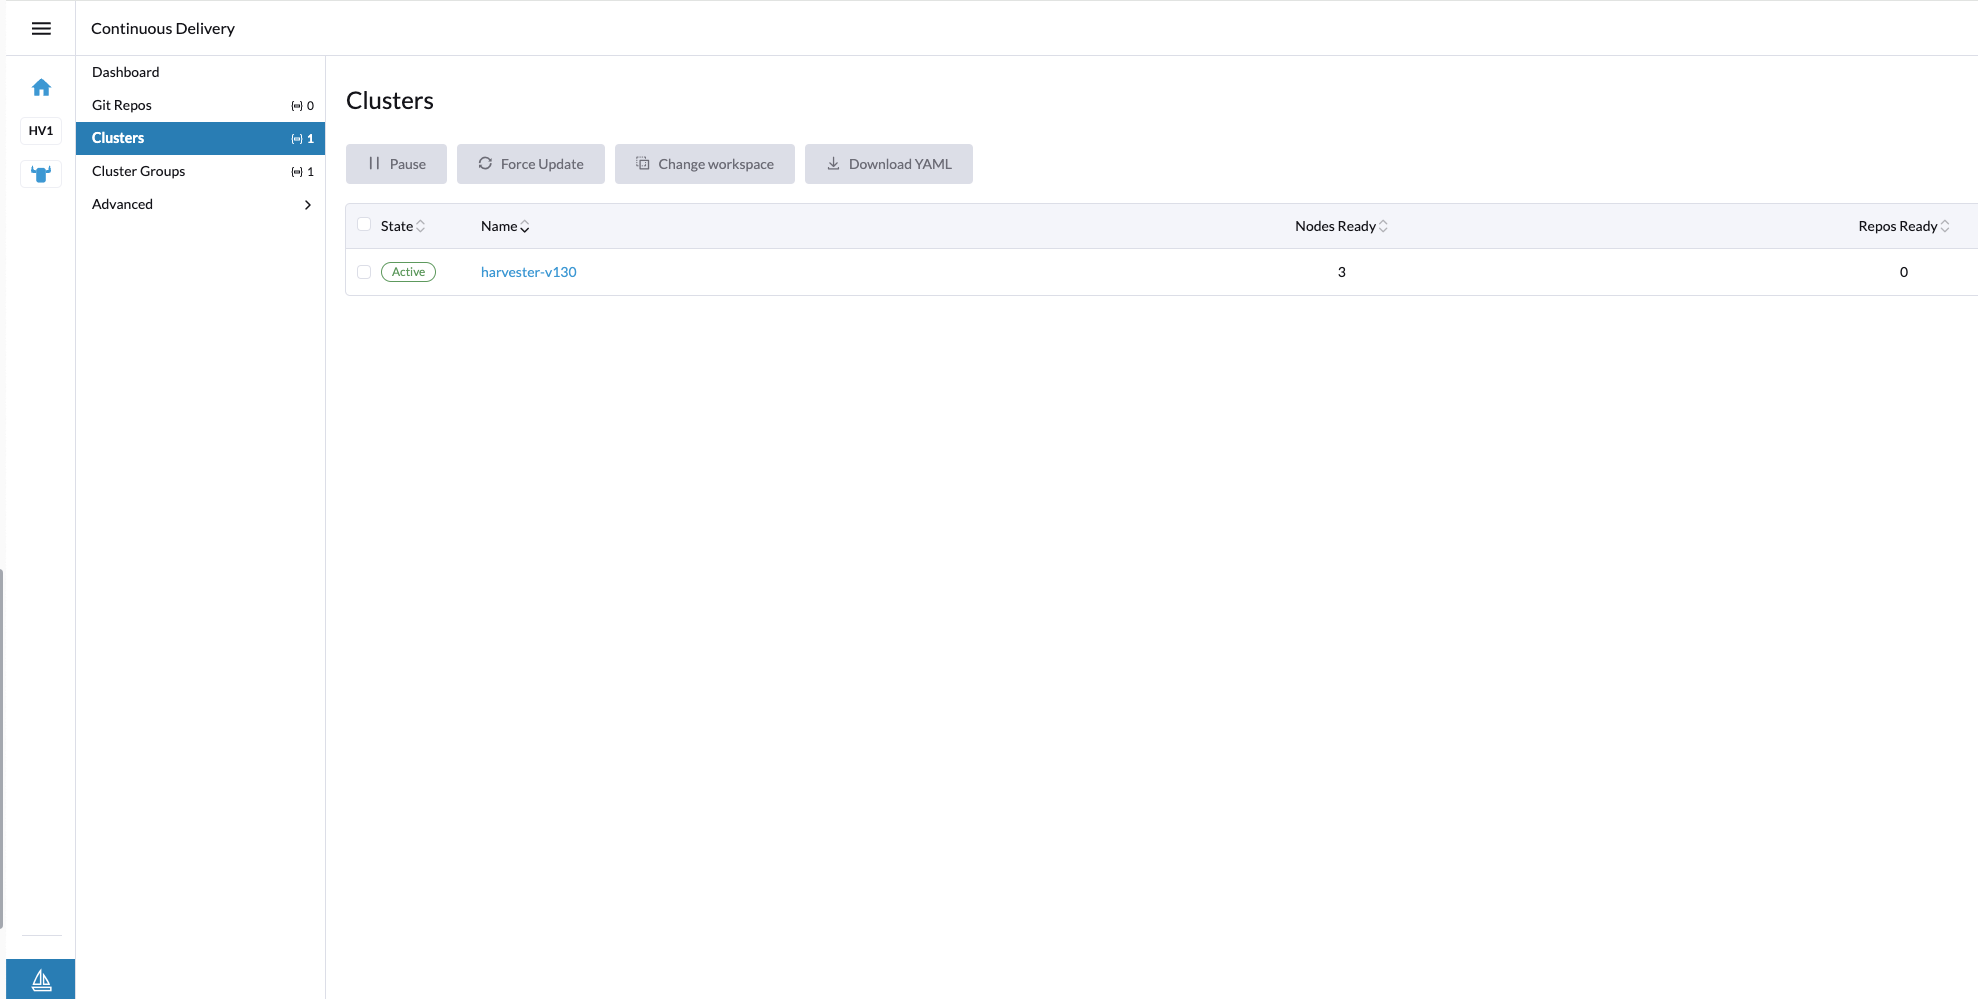Click the download icon on Download YAML

click(833, 163)
